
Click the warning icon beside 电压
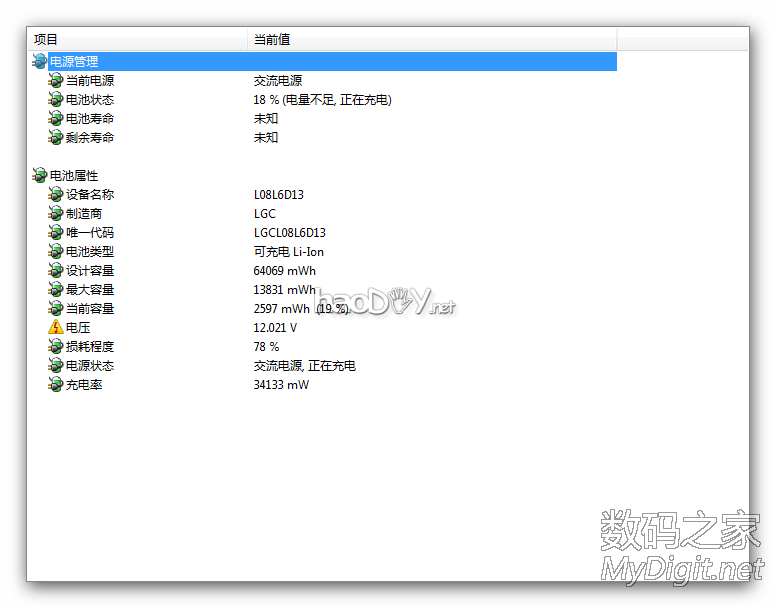point(55,328)
